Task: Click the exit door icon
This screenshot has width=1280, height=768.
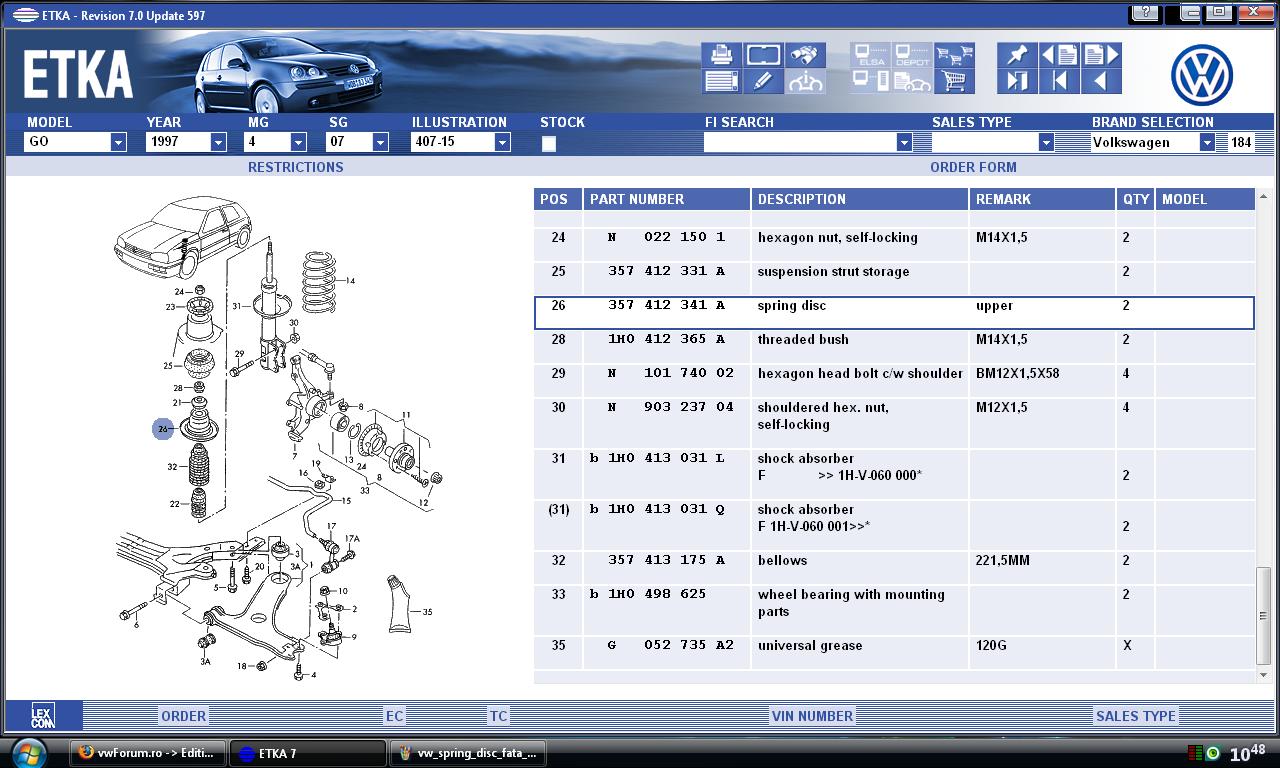Action: pyautogui.click(x=1017, y=81)
